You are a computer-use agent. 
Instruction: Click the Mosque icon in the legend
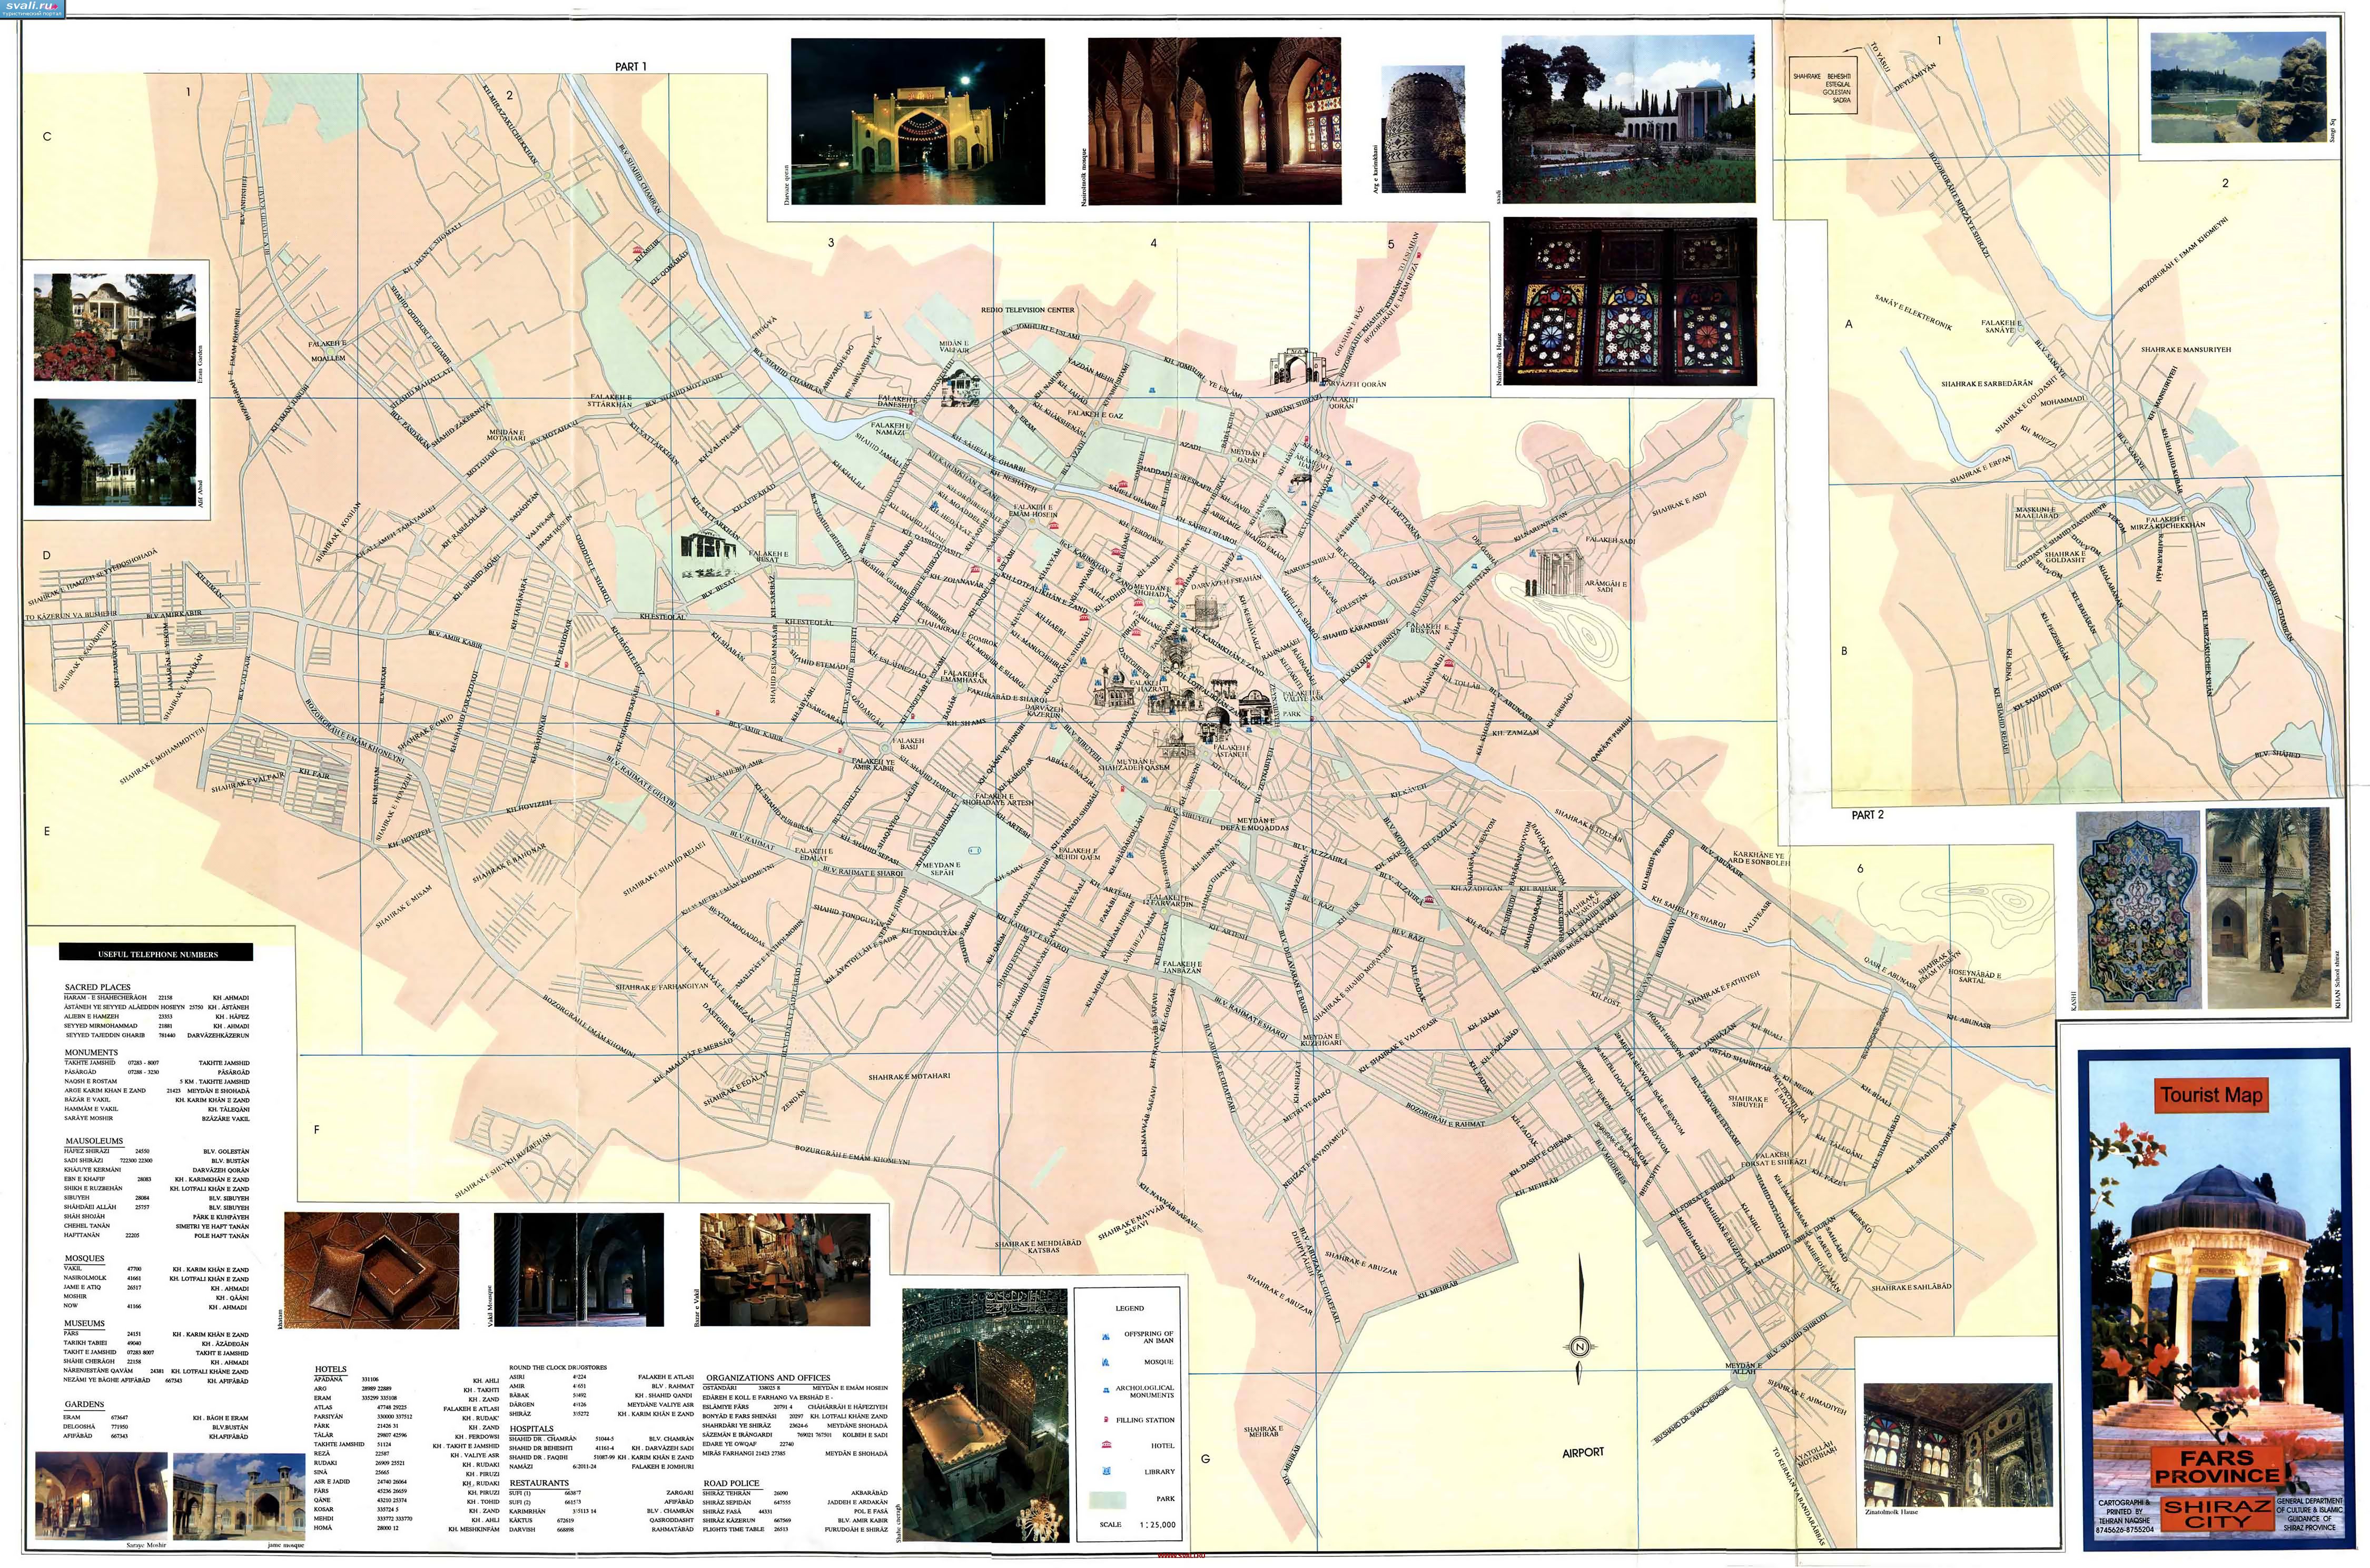click(x=1105, y=1362)
